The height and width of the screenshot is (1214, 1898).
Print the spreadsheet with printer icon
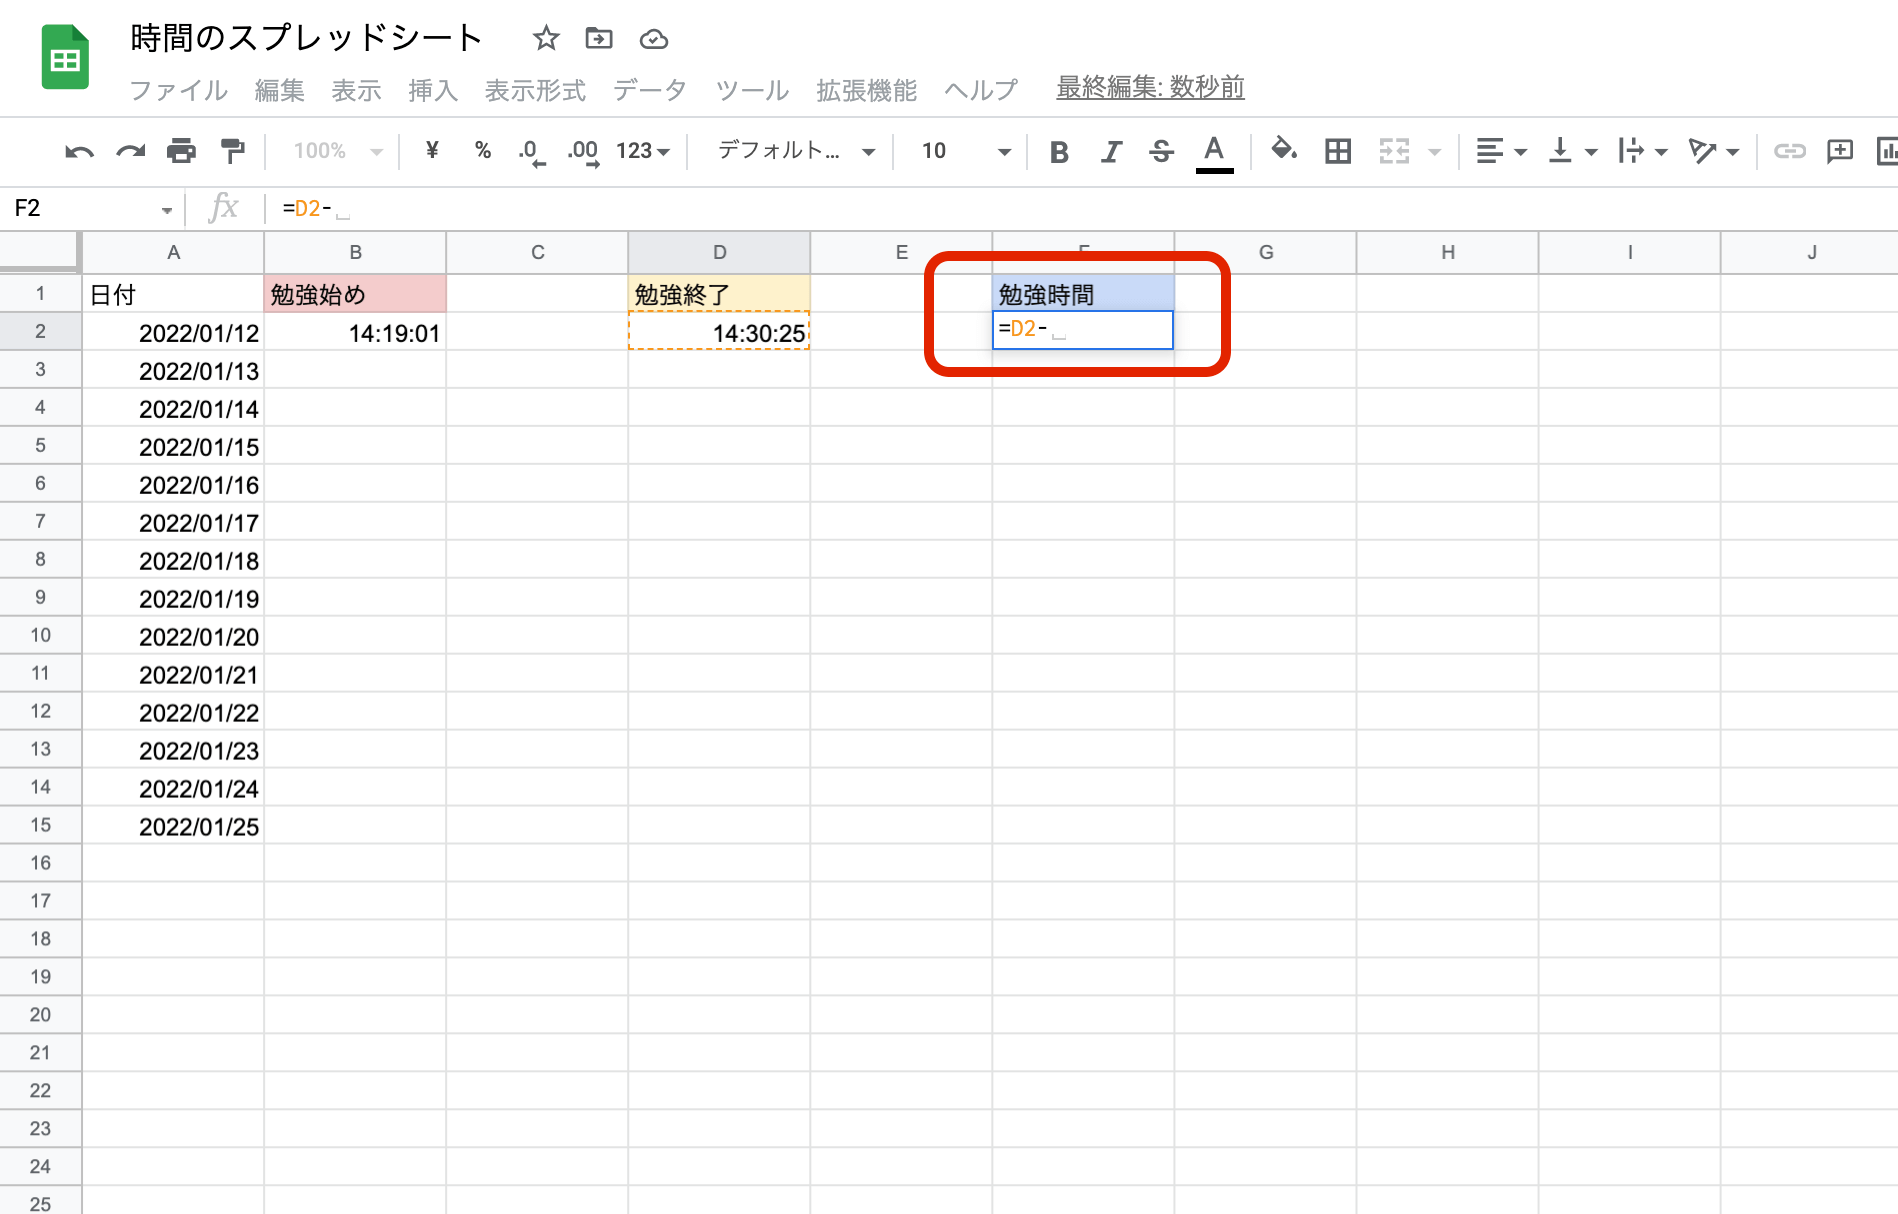[181, 151]
